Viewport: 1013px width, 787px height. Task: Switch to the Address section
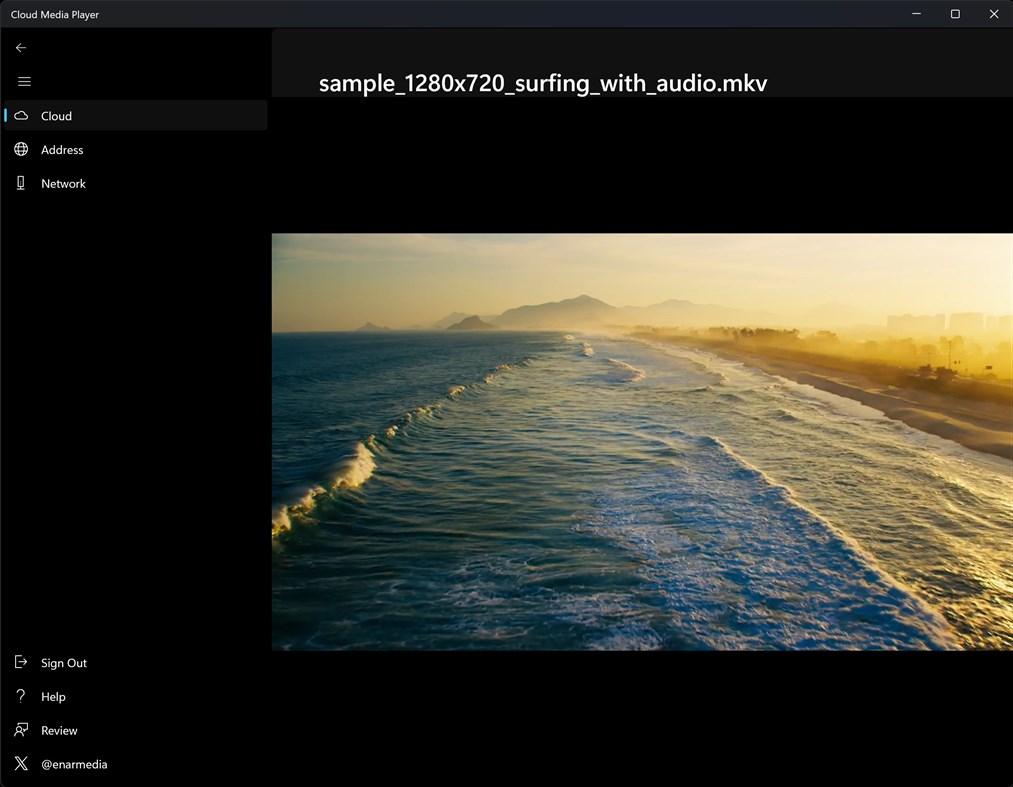pos(62,149)
